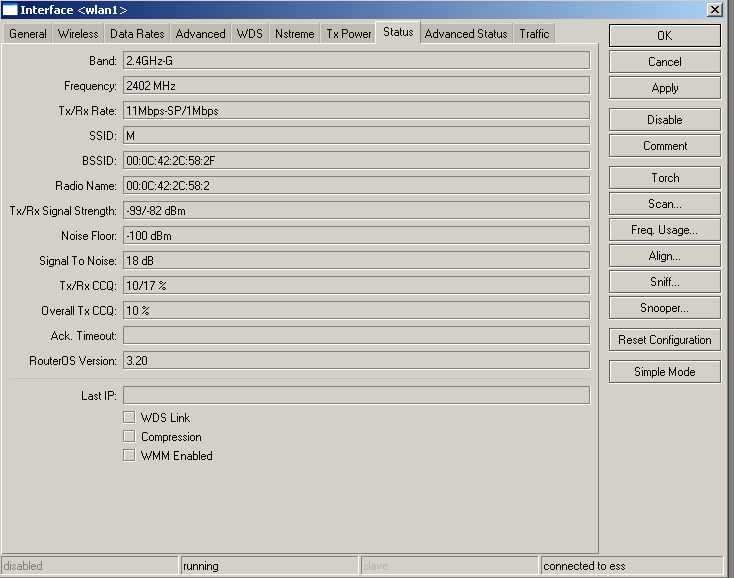Image resolution: width=734 pixels, height=578 pixels.
Task: Click the empty Ack. Timeout field
Action: pyautogui.click(x=356, y=336)
